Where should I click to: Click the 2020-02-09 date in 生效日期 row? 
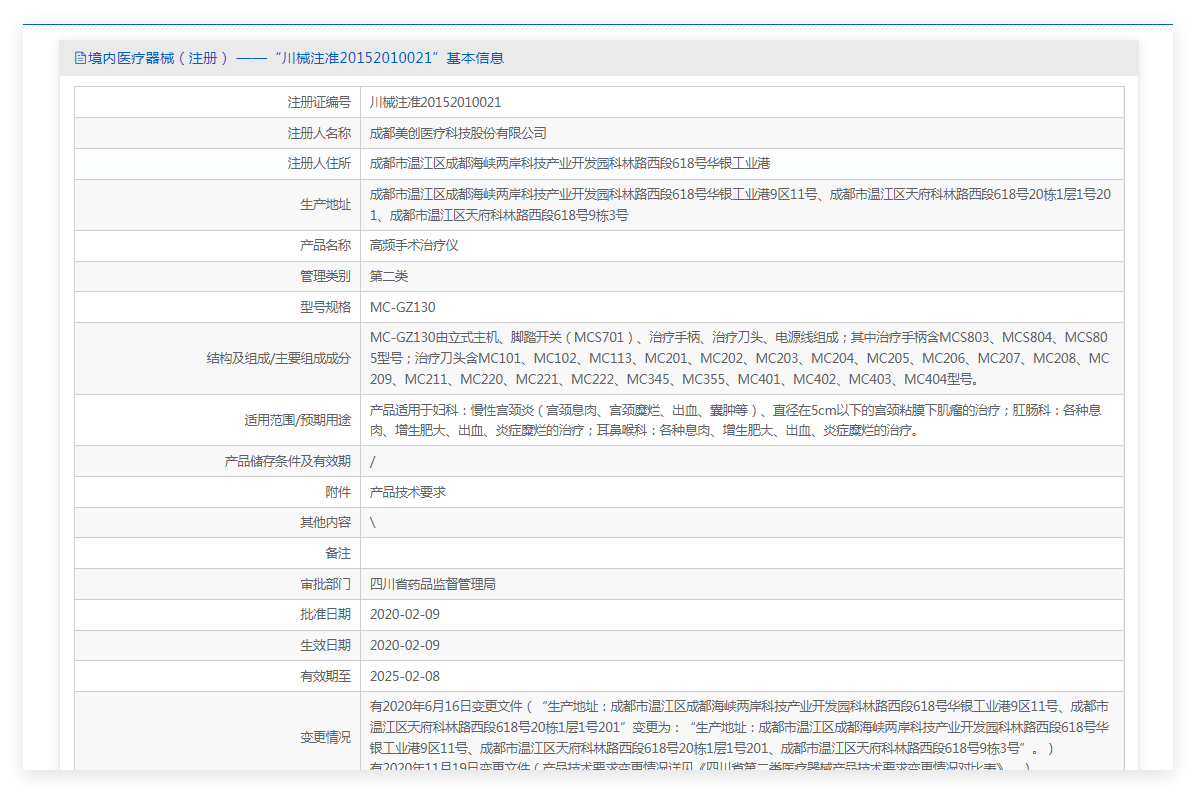[x=405, y=646]
